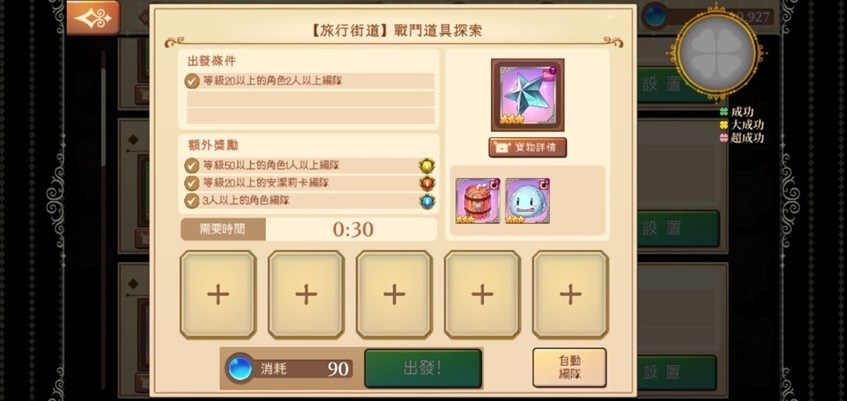The width and height of the screenshot is (847, 401).
Task: Toggle the level 20 departure condition check
Action: (192, 81)
